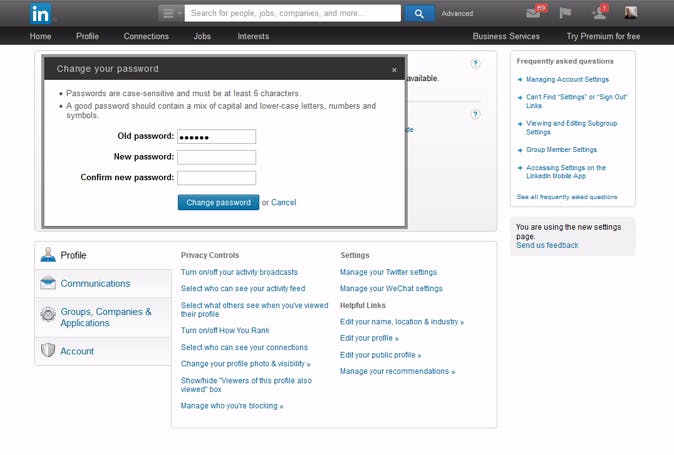Cancel the password change dialog
This screenshot has width=674, height=455.
point(283,202)
